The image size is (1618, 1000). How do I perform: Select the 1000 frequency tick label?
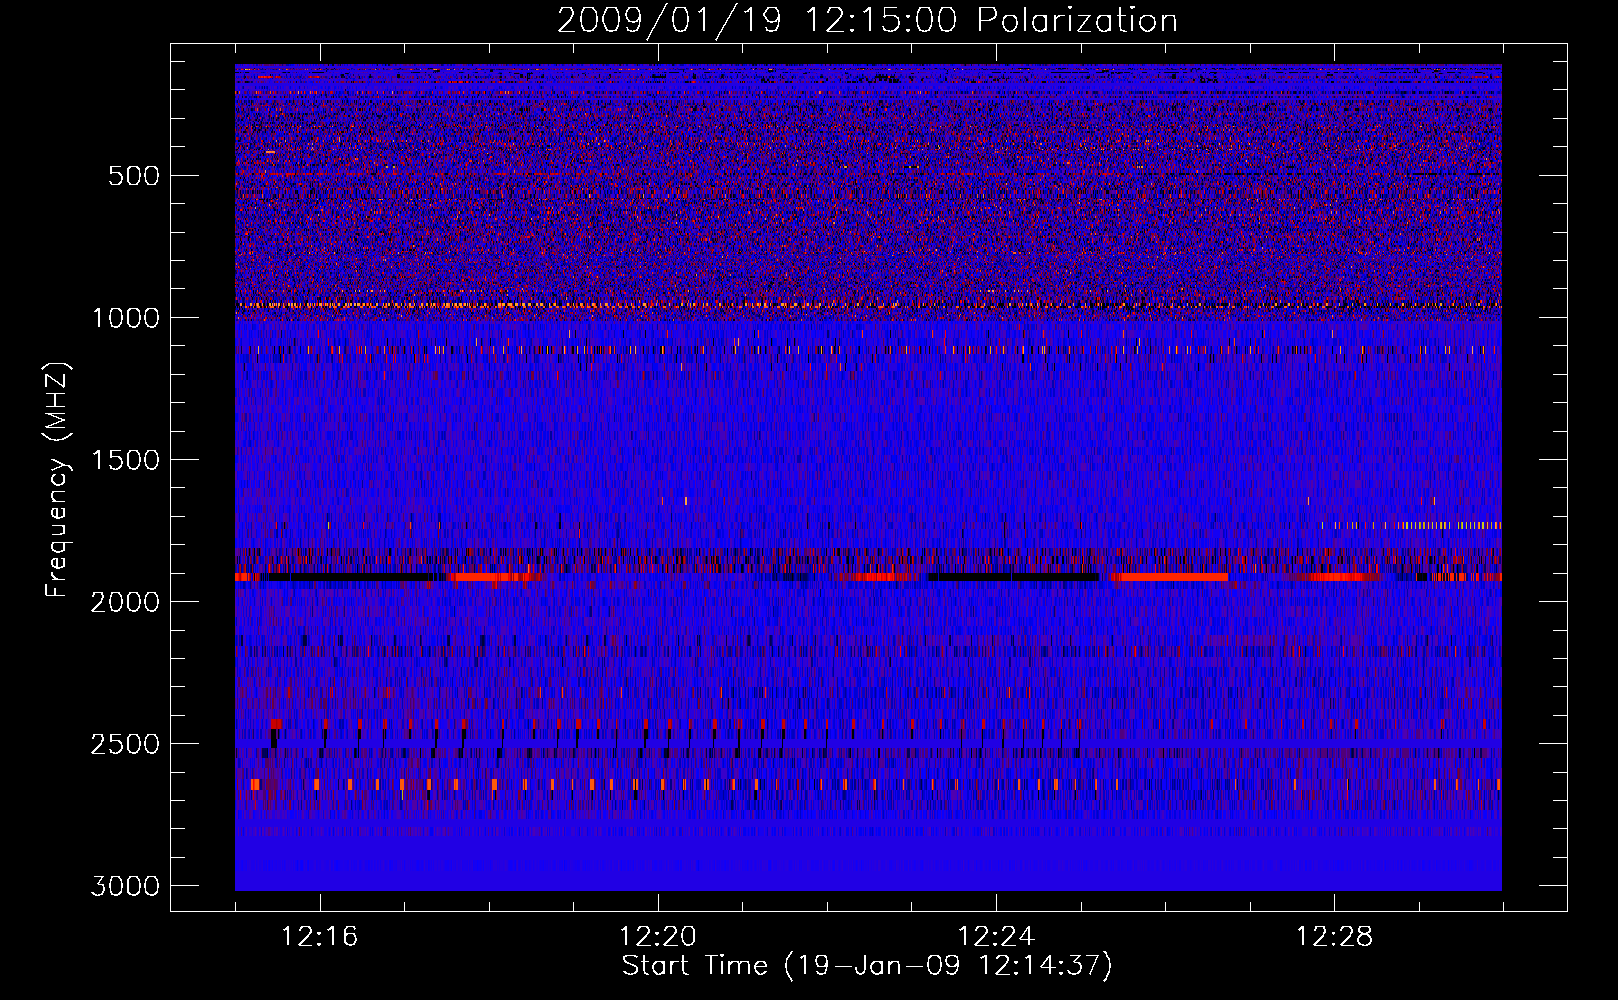(x=125, y=318)
